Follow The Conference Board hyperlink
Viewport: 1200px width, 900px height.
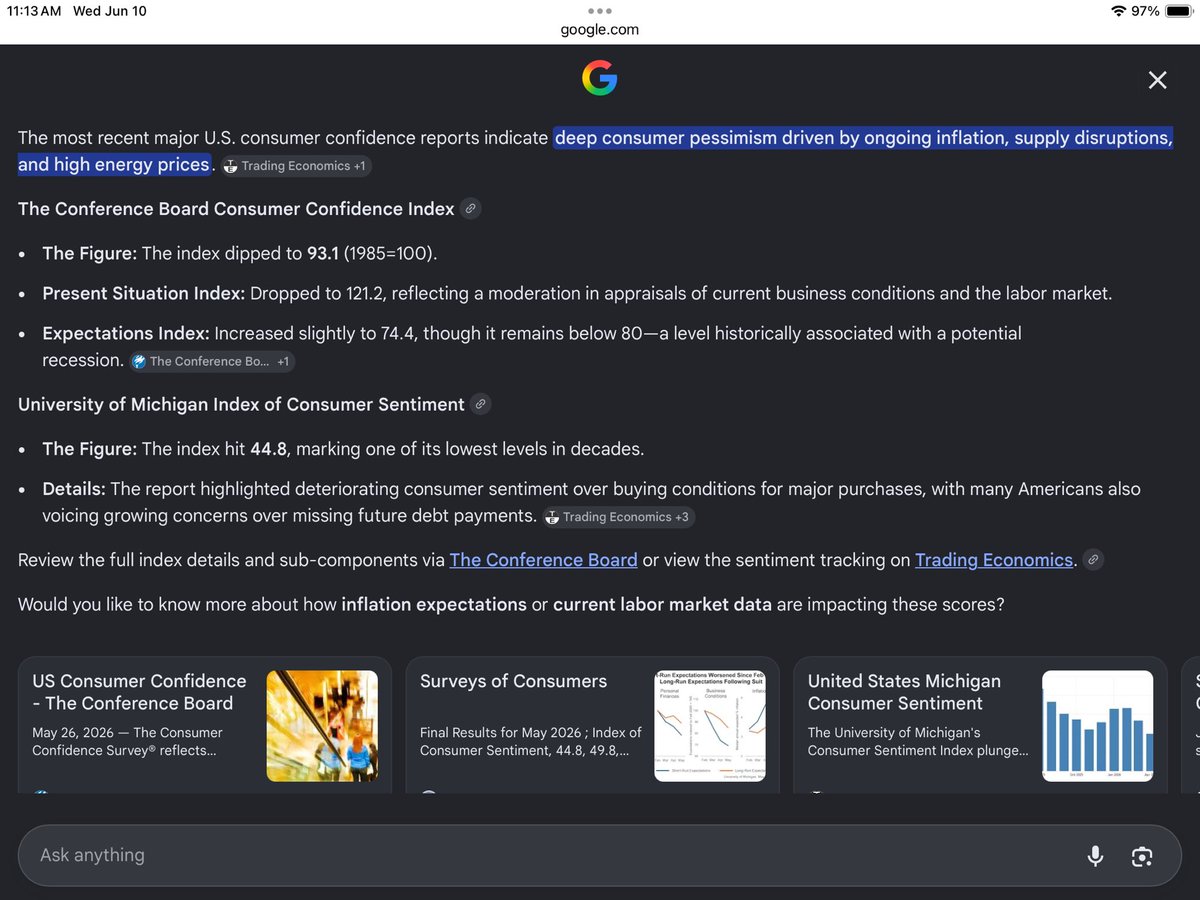pos(543,560)
